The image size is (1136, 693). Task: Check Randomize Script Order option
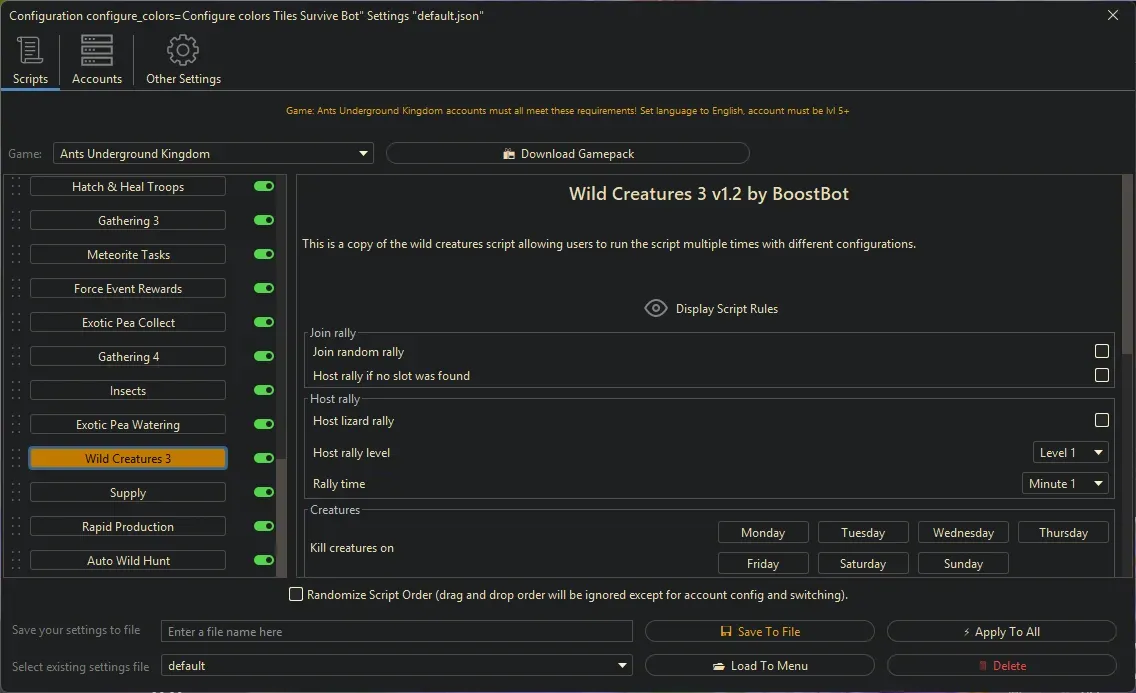tap(296, 595)
